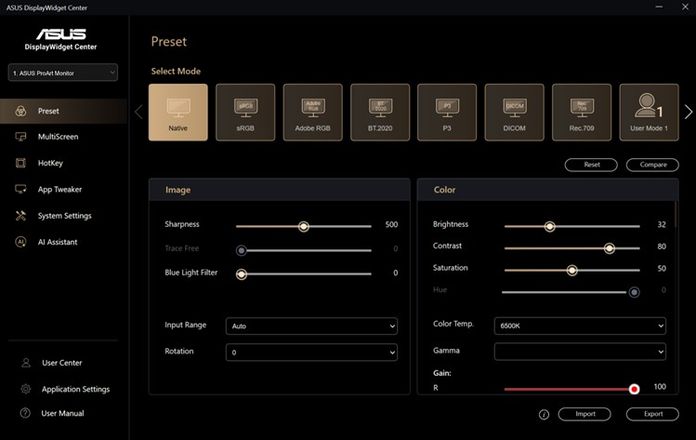Viewport: 696px width, 440px height.
Task: Click the Compare button
Action: tap(652, 165)
